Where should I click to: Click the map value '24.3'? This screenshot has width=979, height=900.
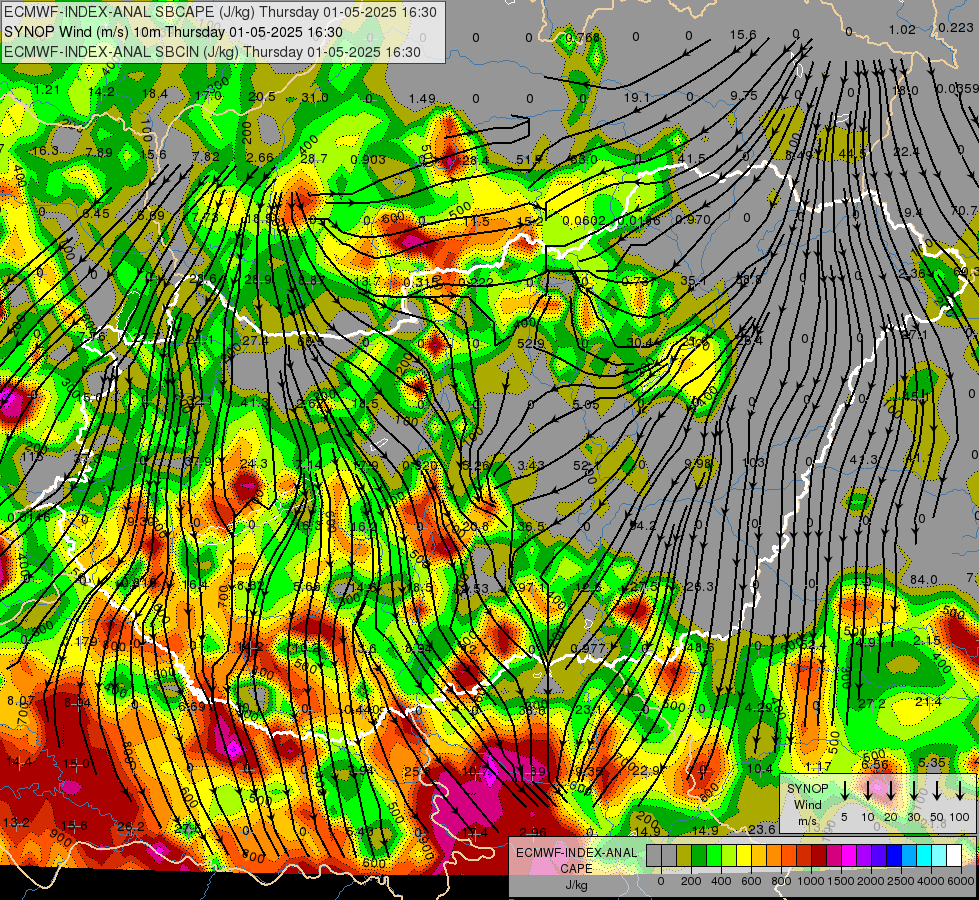click(x=253, y=463)
